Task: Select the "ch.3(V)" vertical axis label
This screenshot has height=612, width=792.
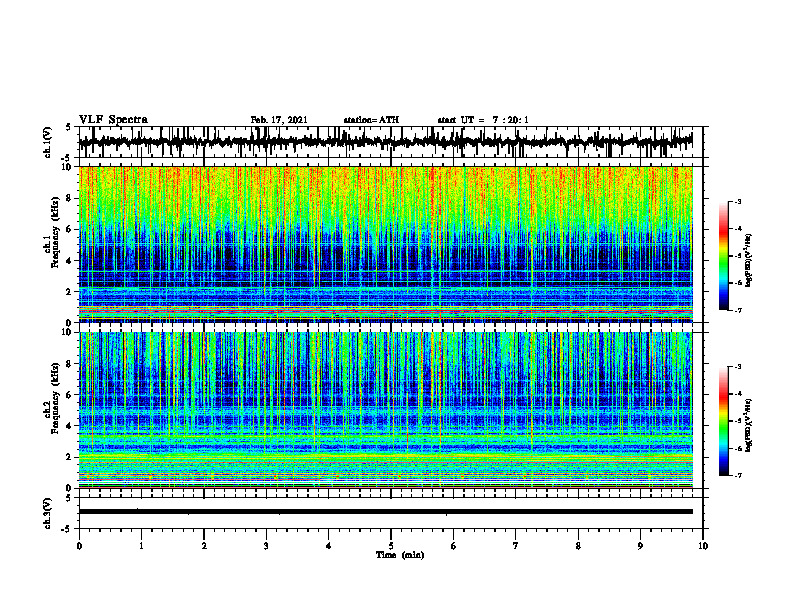Action: click(x=48, y=514)
